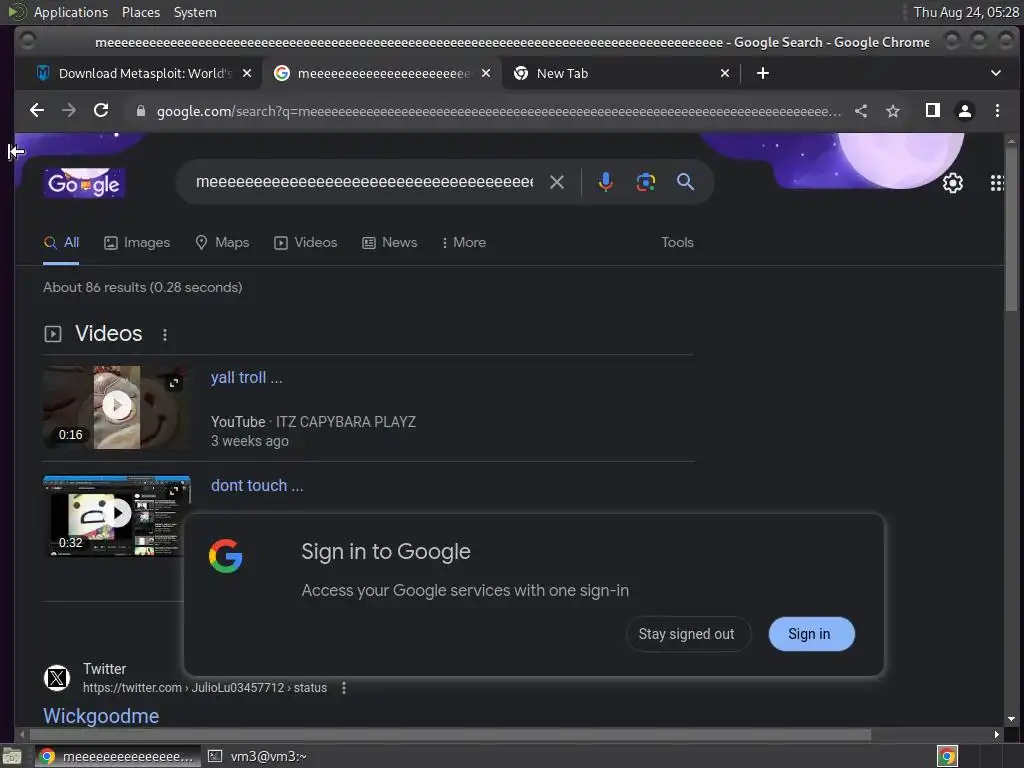
Task: Click the Google doodle logo
Action: click(84, 184)
